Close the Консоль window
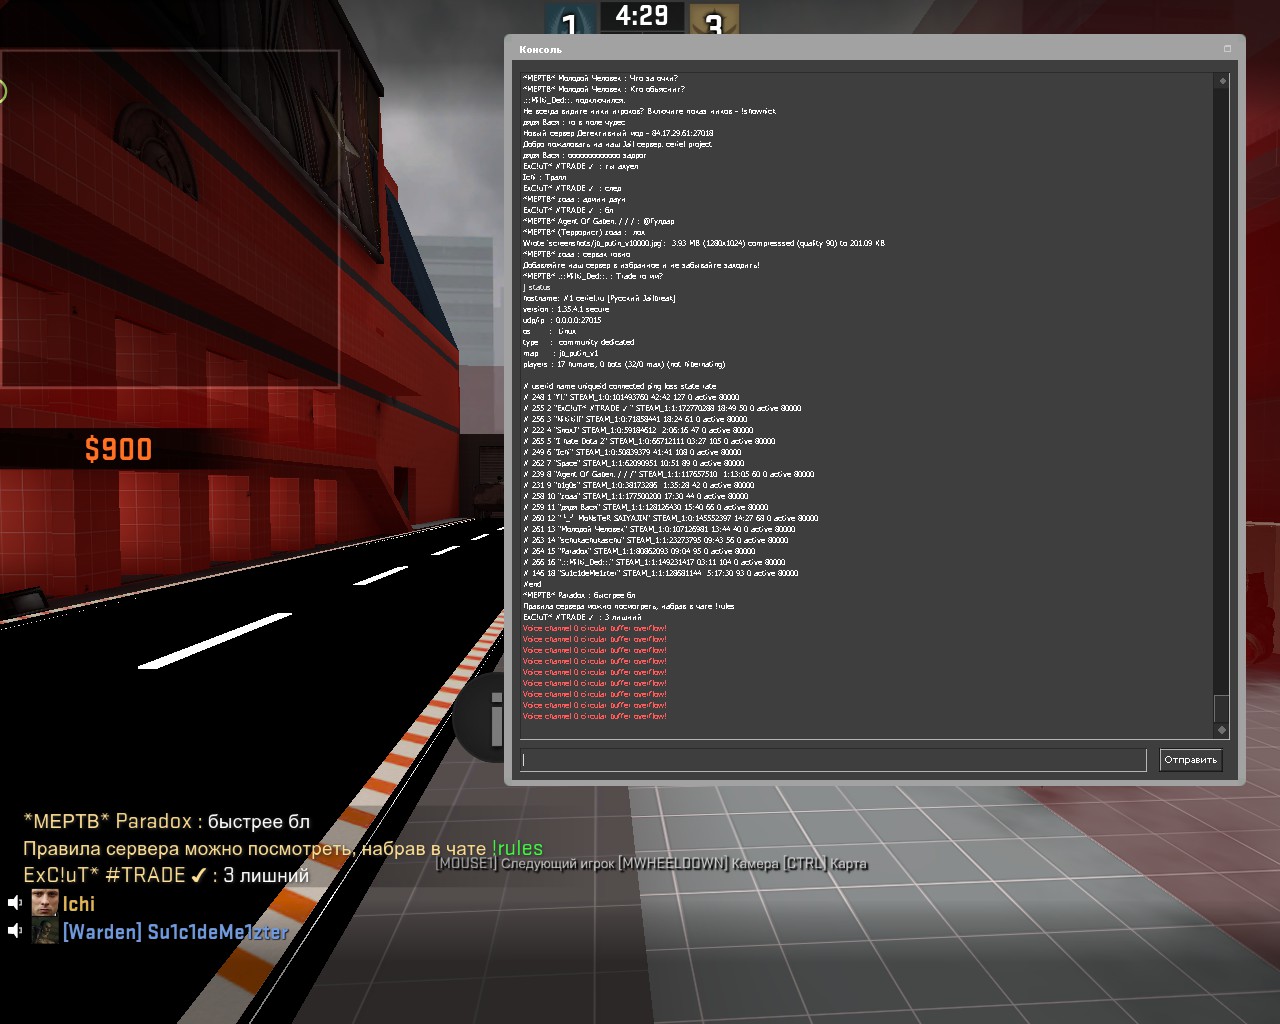 pos(1227,49)
